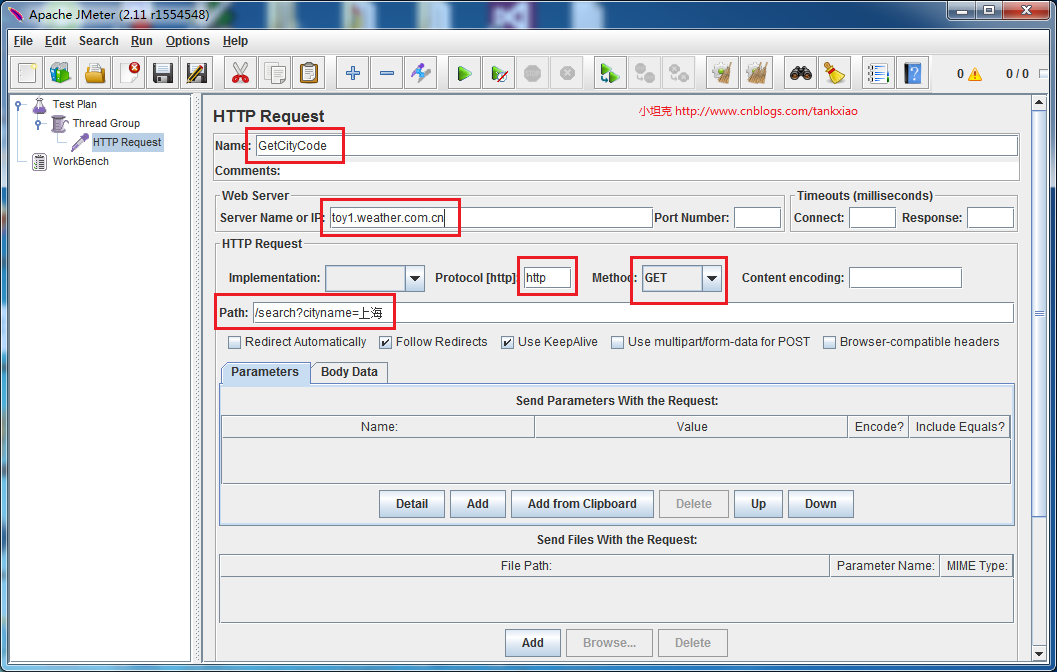Click the right-side vertical scrollbar
The width and height of the screenshot is (1057, 672).
pos(1039,400)
